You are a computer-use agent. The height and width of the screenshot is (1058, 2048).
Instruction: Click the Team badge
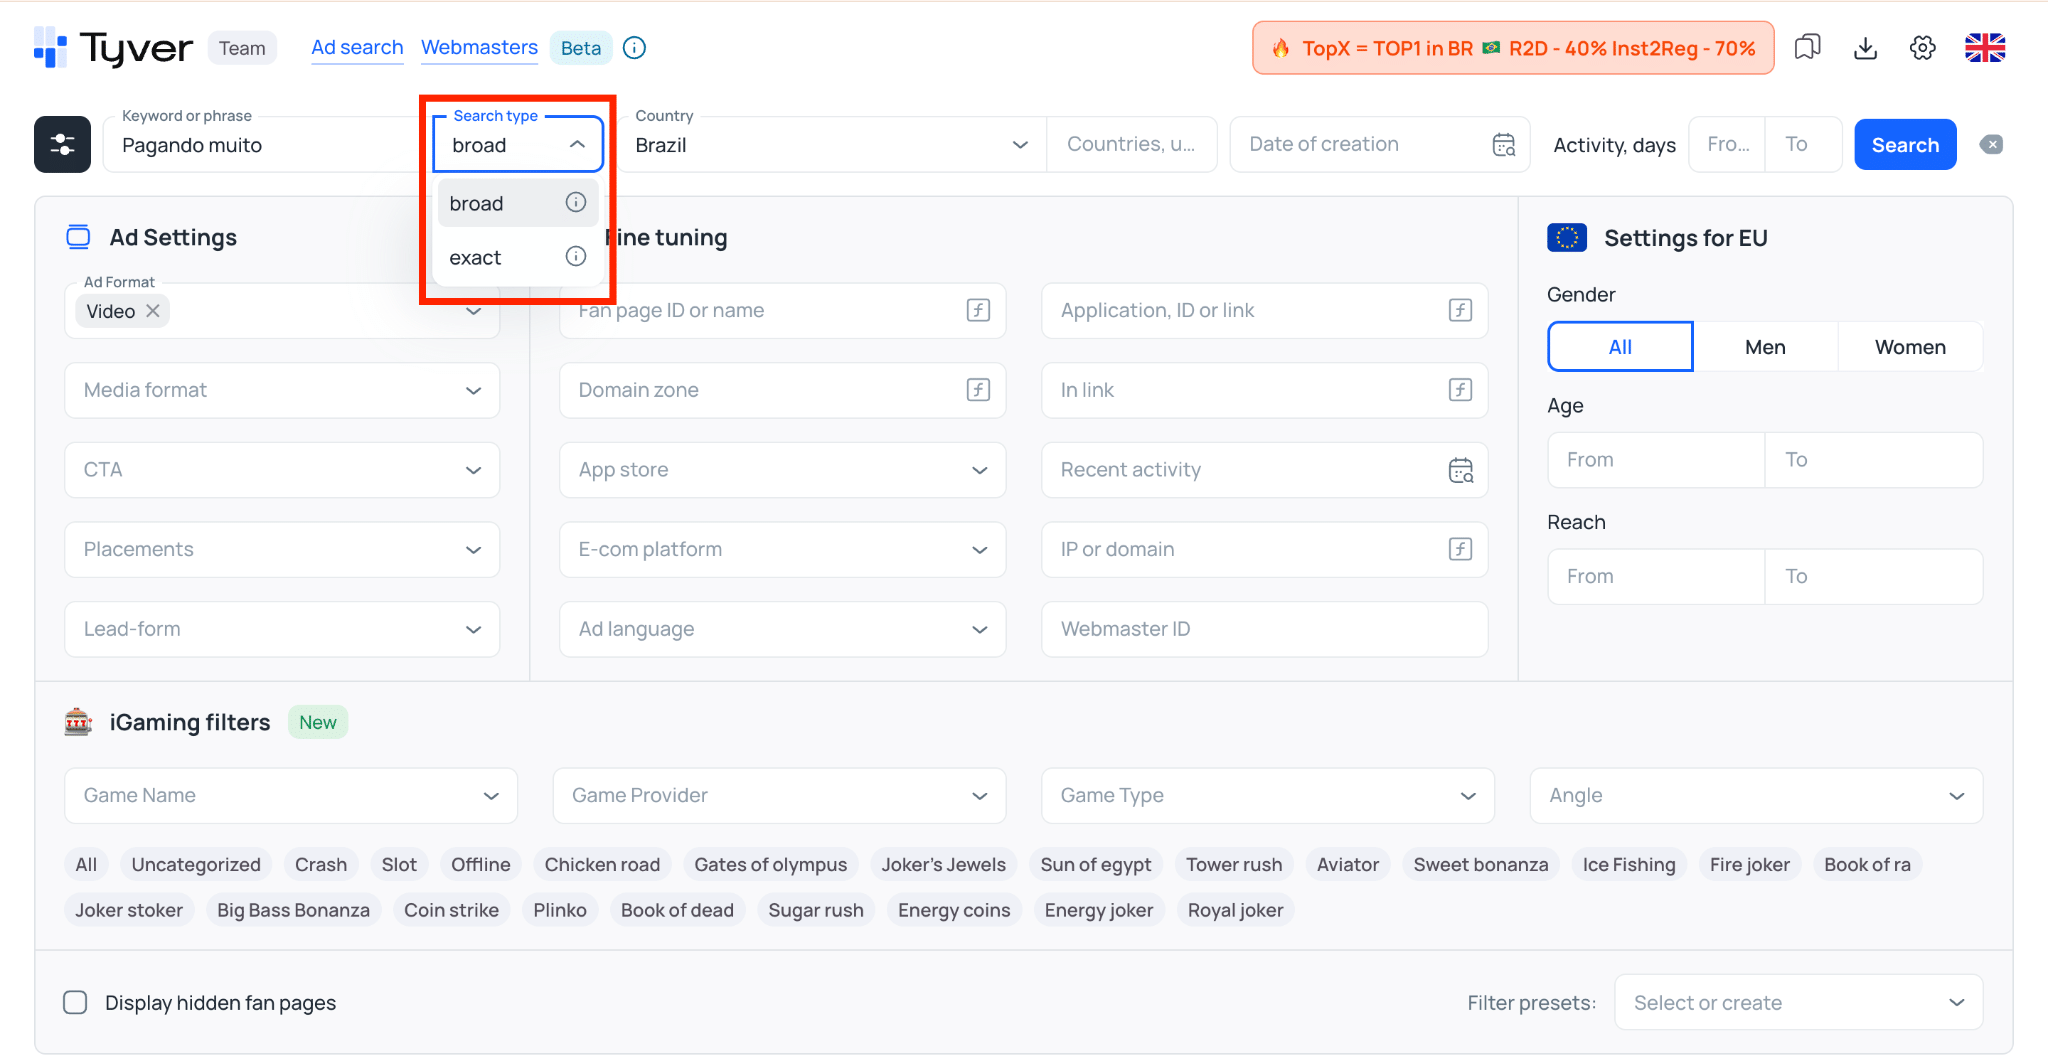point(242,48)
